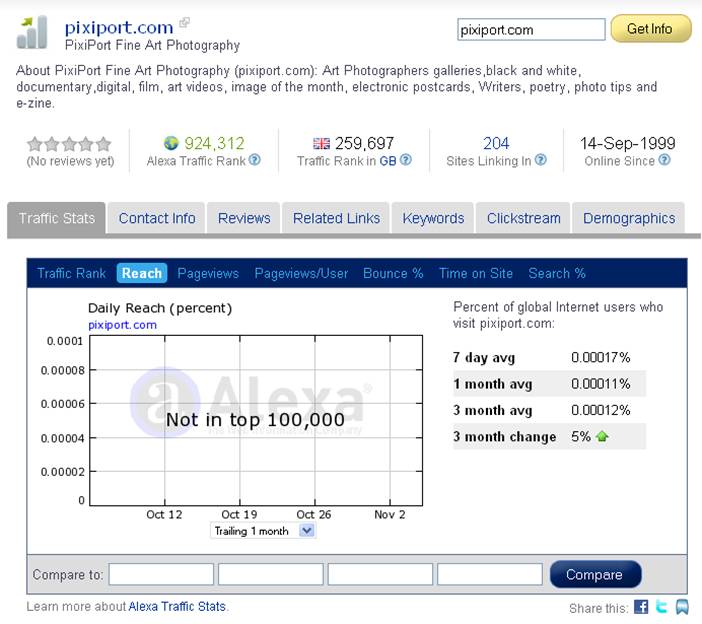Viewport: 702px width, 624px height.
Task: Click the first review star
Action: 34,144
